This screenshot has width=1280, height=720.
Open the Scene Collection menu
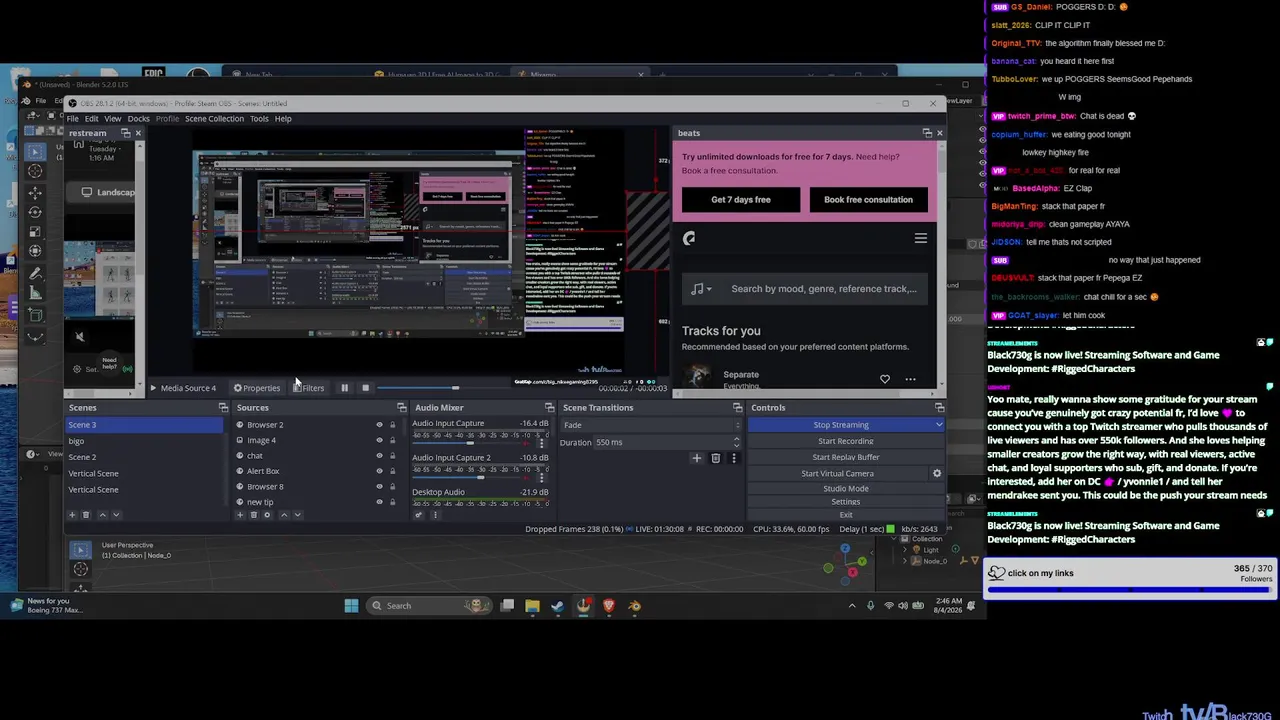(x=214, y=119)
